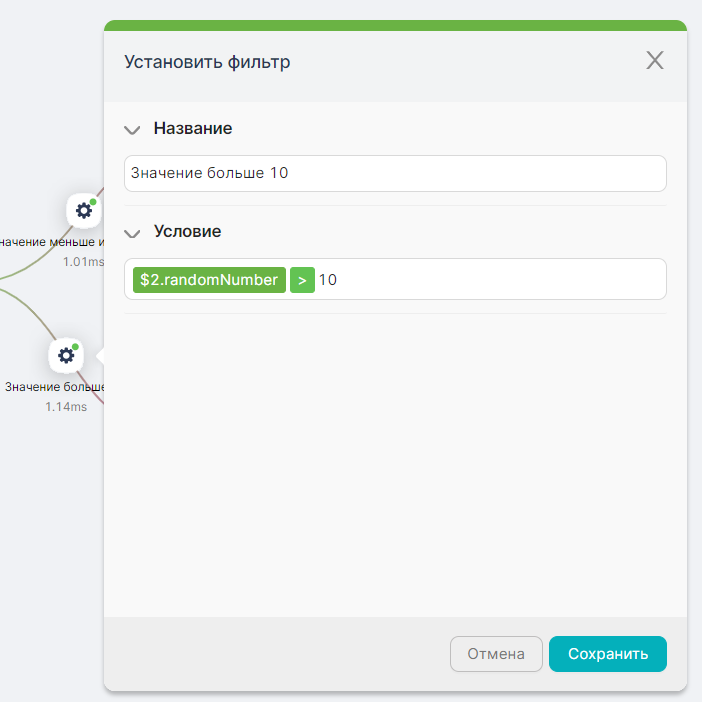The height and width of the screenshot is (702, 702).
Task: Click green status dot on upper gear node
Action: 93,202
